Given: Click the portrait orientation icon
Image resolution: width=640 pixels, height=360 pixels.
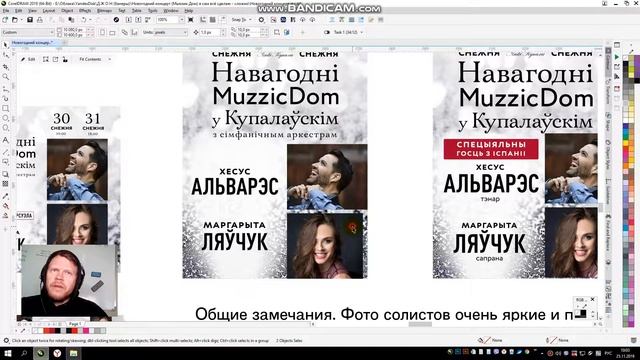Looking at the screenshot, I should [x=102, y=32].
